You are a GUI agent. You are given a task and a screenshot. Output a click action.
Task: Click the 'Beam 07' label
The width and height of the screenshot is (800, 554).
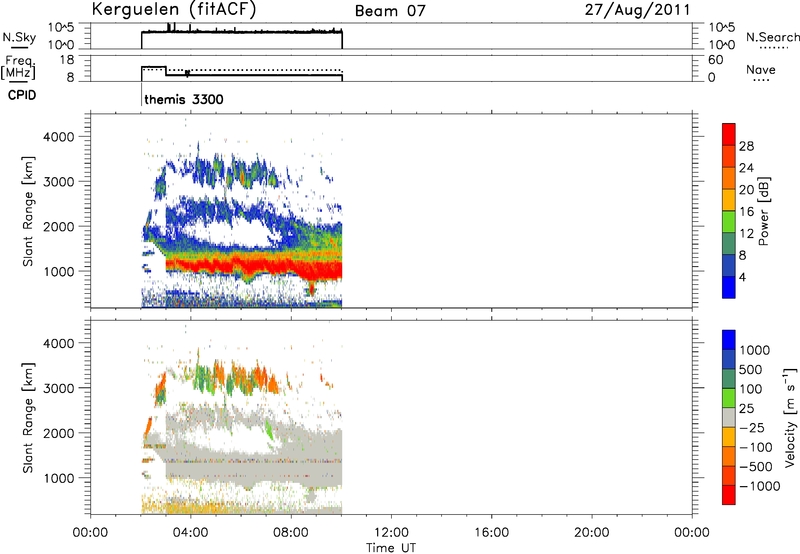pyautogui.click(x=390, y=11)
